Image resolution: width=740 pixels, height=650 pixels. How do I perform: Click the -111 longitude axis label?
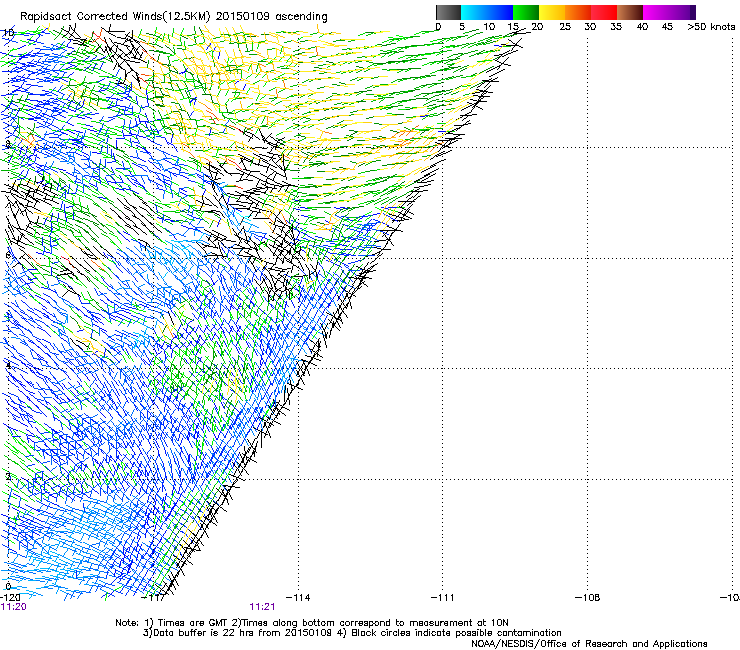(x=443, y=598)
